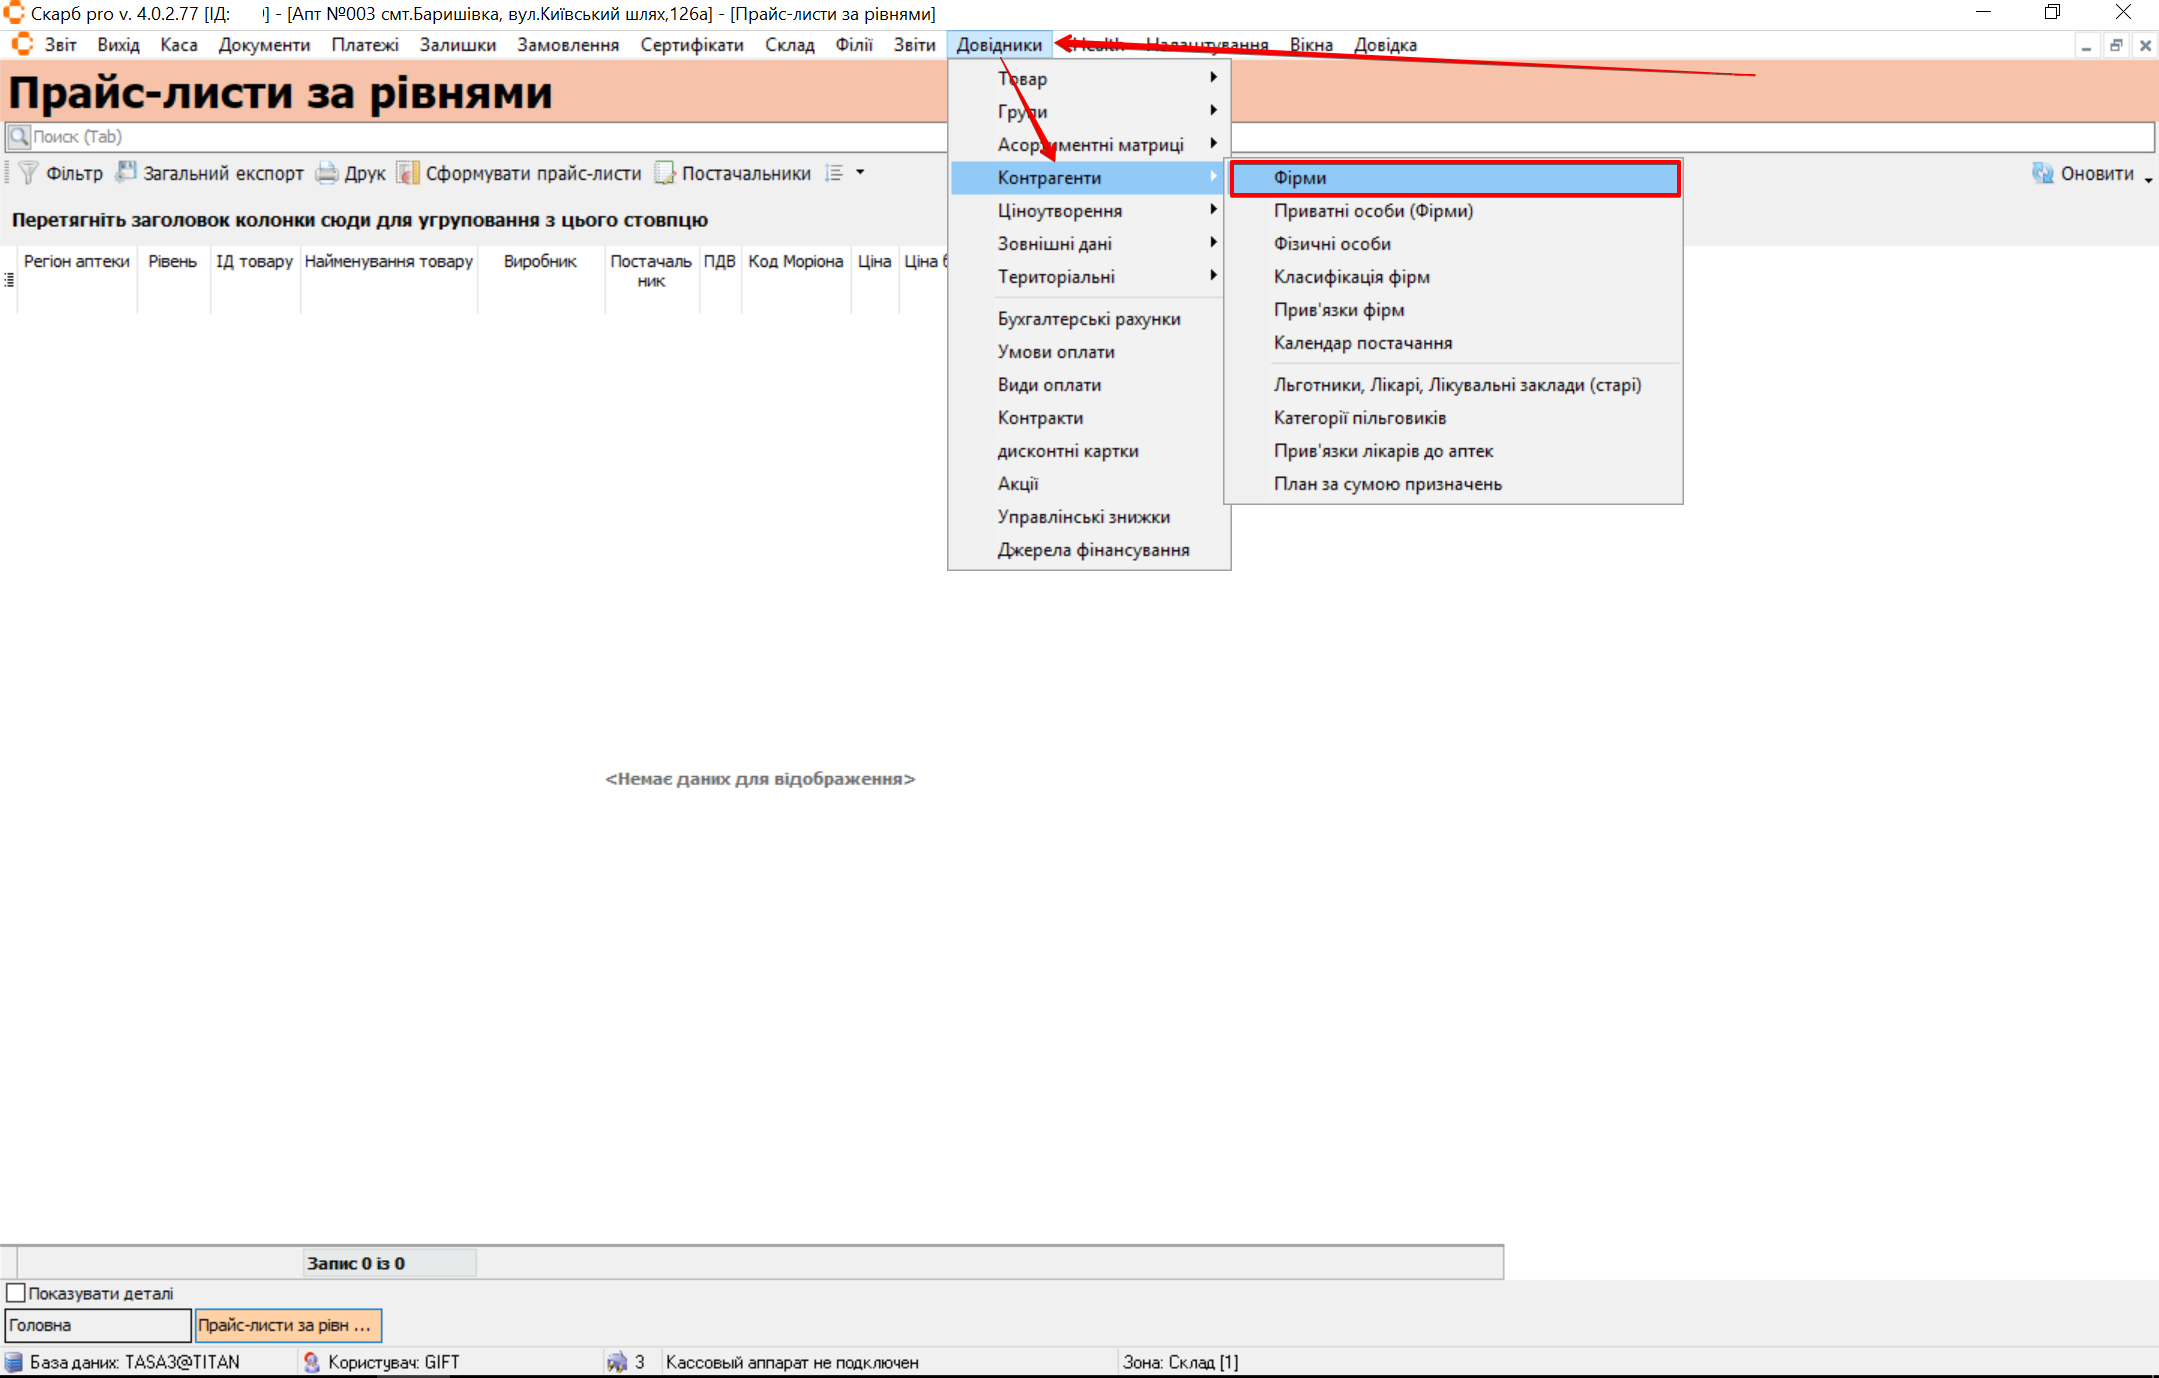Switch to the Головна tab
The height and width of the screenshot is (1378, 2159).
coord(97,1325)
